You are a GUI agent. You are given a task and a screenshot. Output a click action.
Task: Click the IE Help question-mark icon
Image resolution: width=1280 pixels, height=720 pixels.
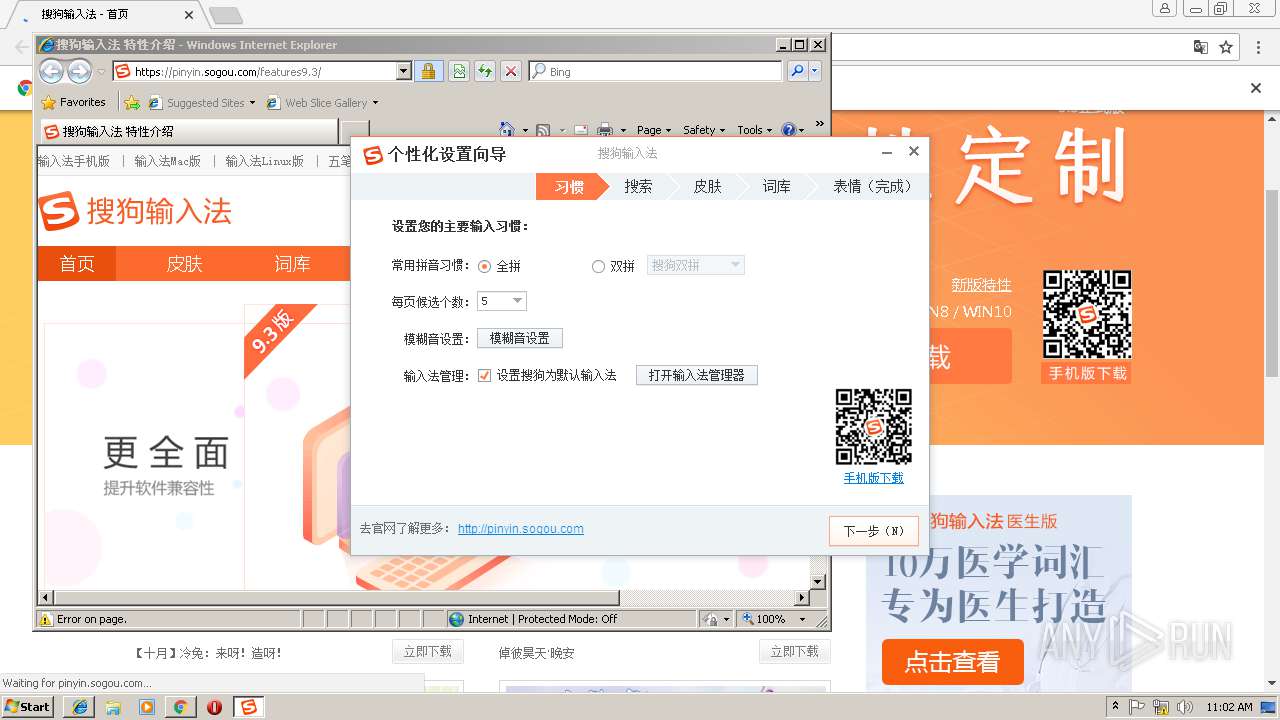coord(788,130)
